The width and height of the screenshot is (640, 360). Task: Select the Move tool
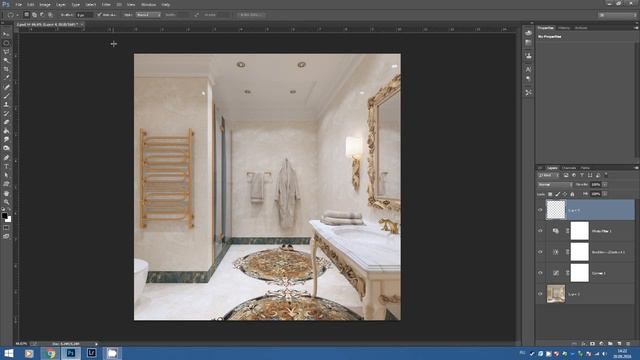click(x=6, y=34)
